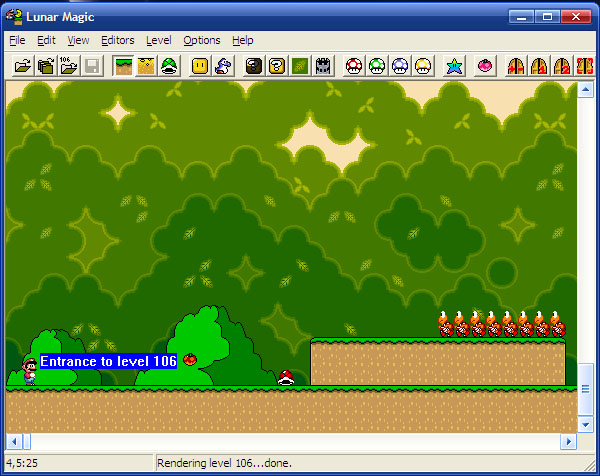Screen dimensions: 600x476
Task: Click 'Rendering level 106...done.' status text
Action: [225, 463]
